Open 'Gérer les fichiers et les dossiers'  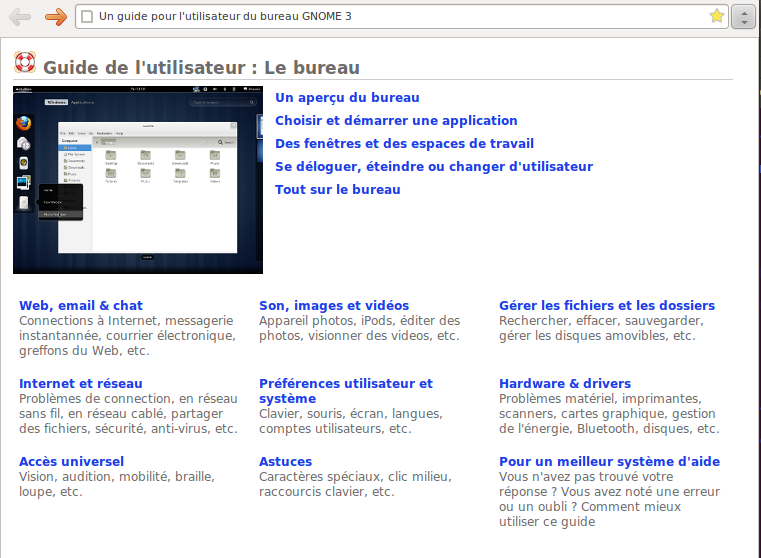pos(607,306)
